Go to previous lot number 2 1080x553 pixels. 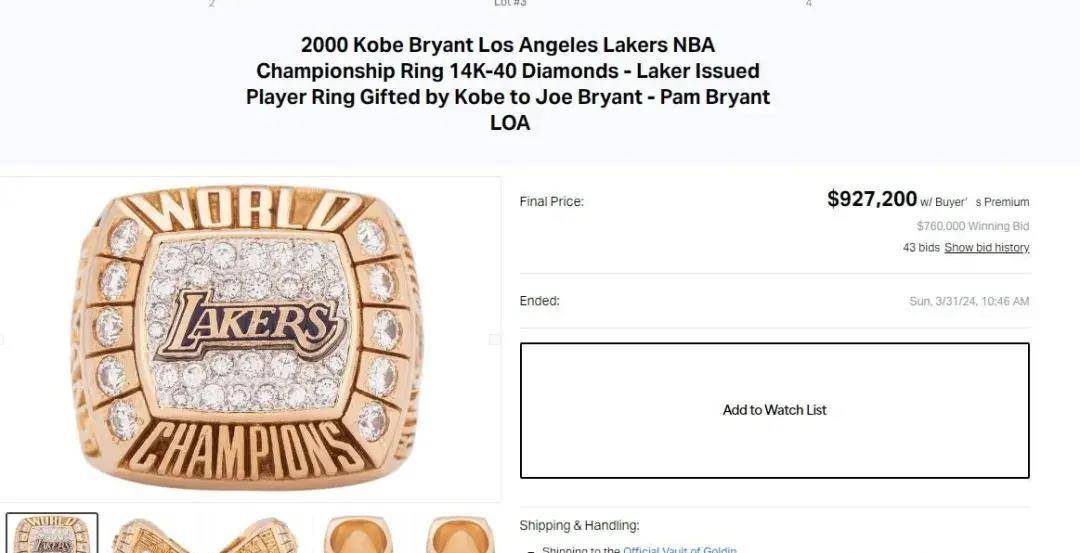point(211,3)
